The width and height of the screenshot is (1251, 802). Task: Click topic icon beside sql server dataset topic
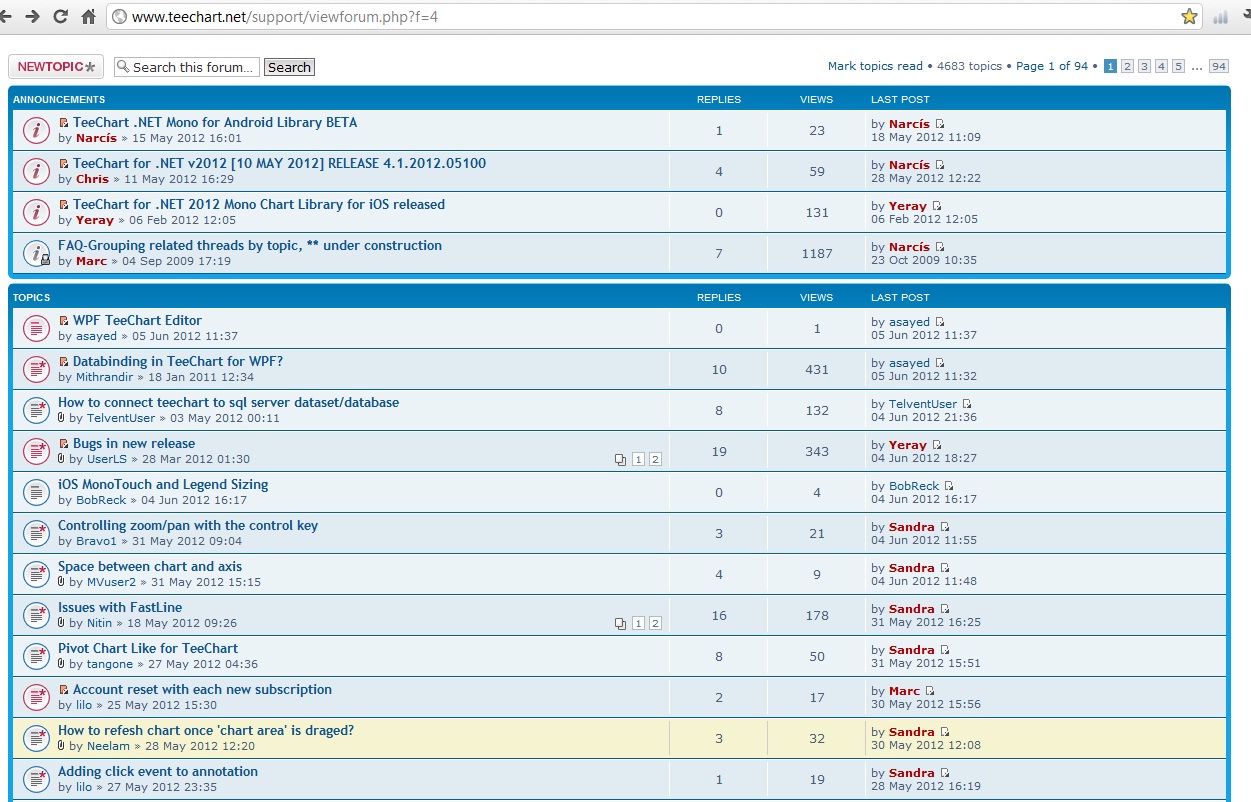click(x=36, y=410)
